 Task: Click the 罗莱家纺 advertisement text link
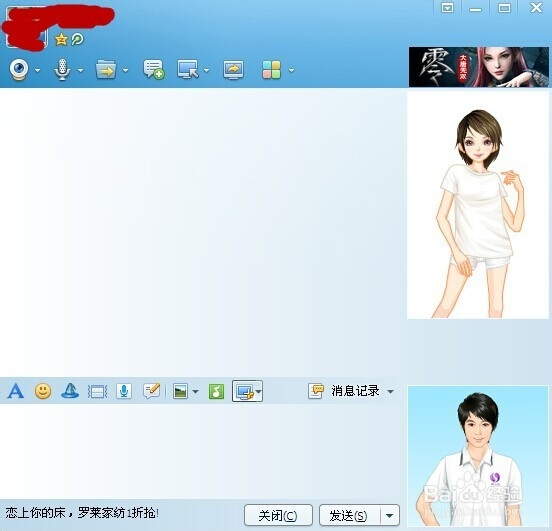82,513
